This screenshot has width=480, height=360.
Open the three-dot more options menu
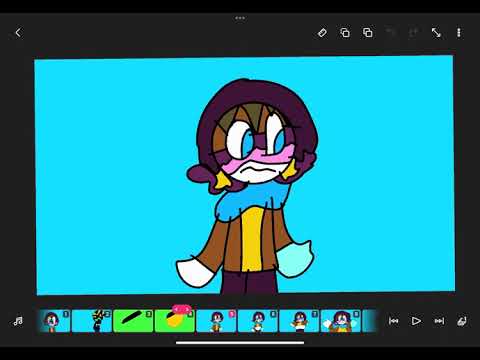pyautogui.click(x=459, y=33)
